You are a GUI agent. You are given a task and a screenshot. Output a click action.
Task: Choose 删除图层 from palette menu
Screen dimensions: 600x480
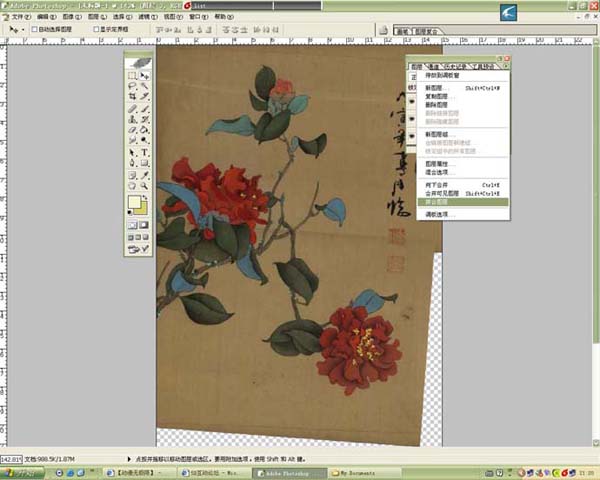pos(463,105)
